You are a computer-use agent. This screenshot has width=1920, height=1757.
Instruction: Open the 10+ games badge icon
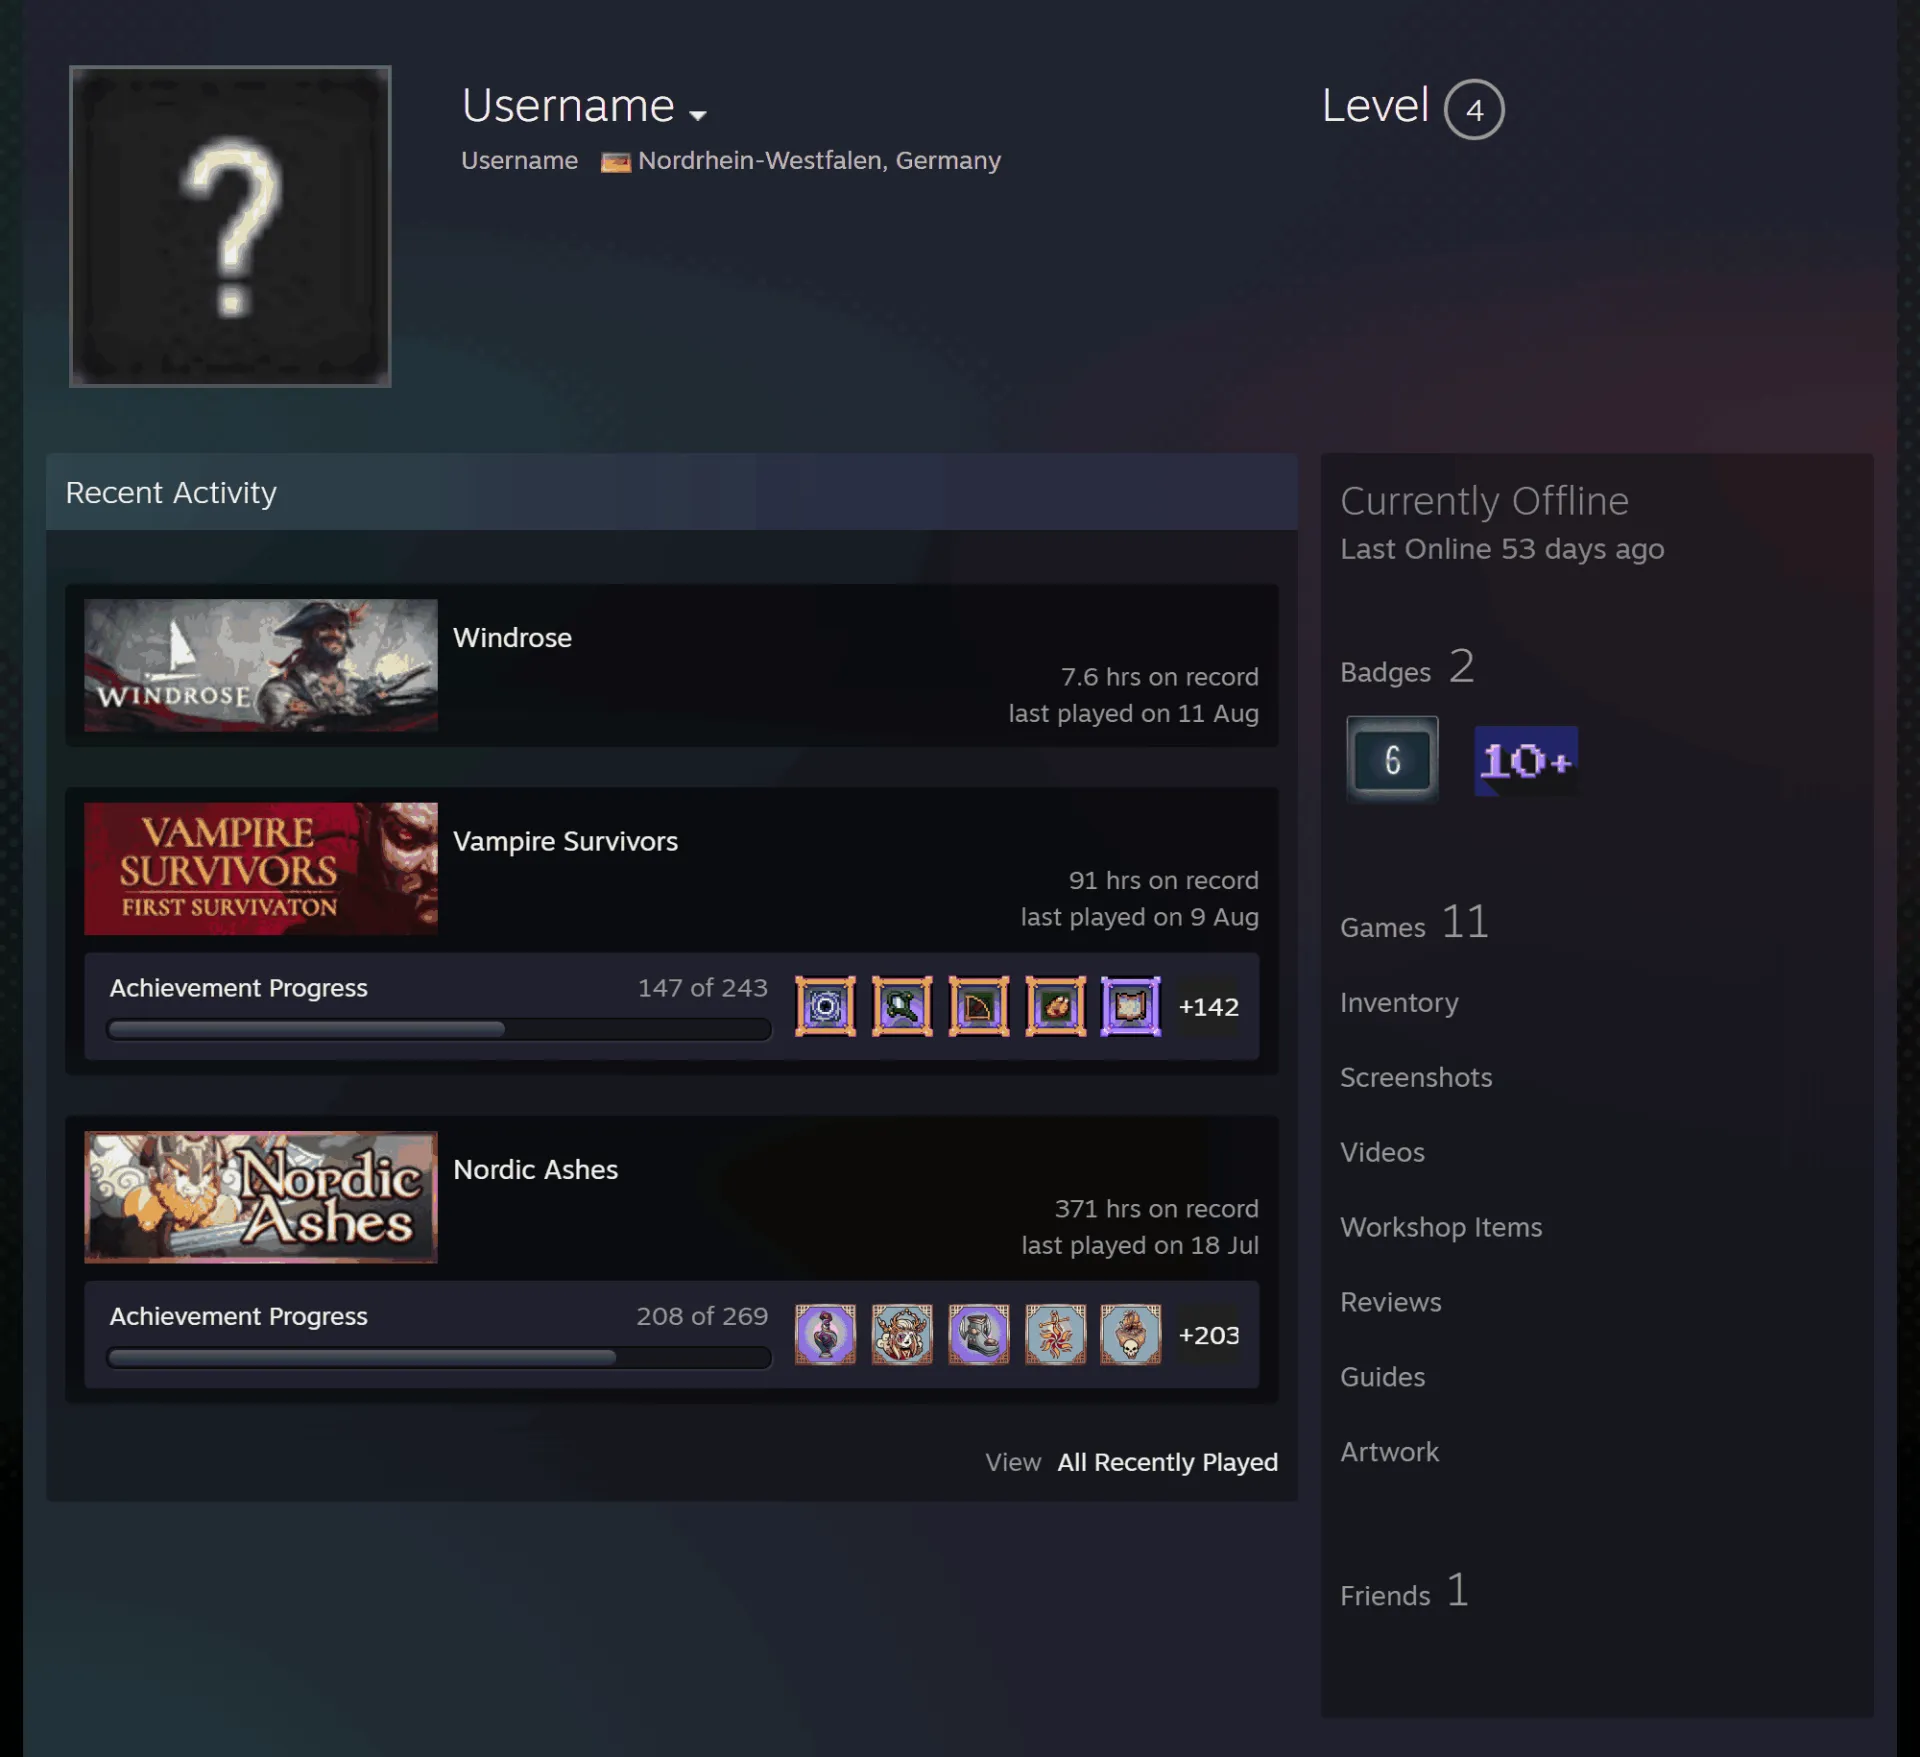1526,761
